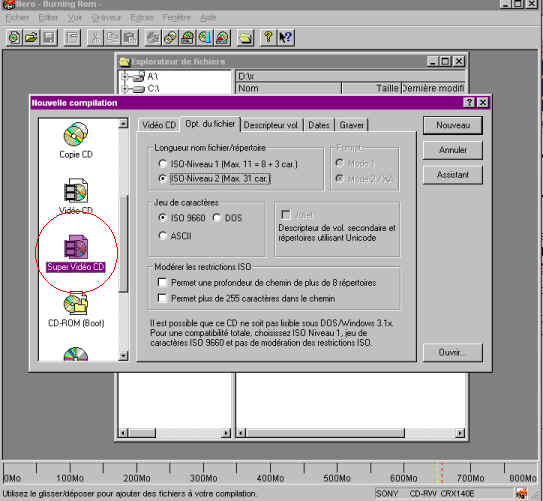Screen dimensions: 543x501
Task: Click the dialog's question mark help button
Action: 469,102
